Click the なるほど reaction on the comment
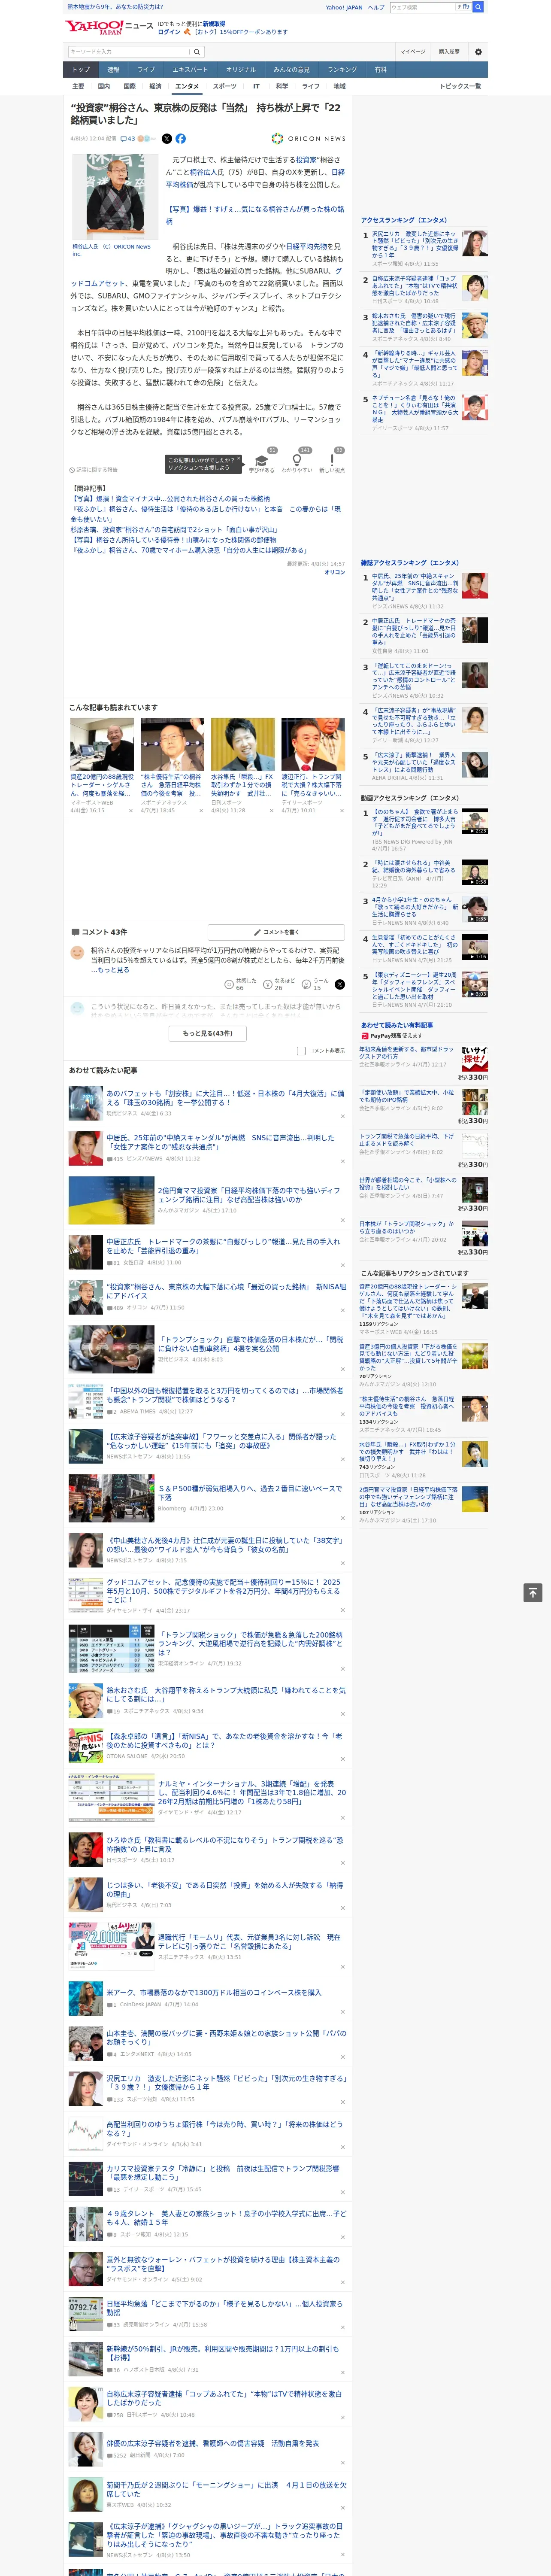 point(268,984)
